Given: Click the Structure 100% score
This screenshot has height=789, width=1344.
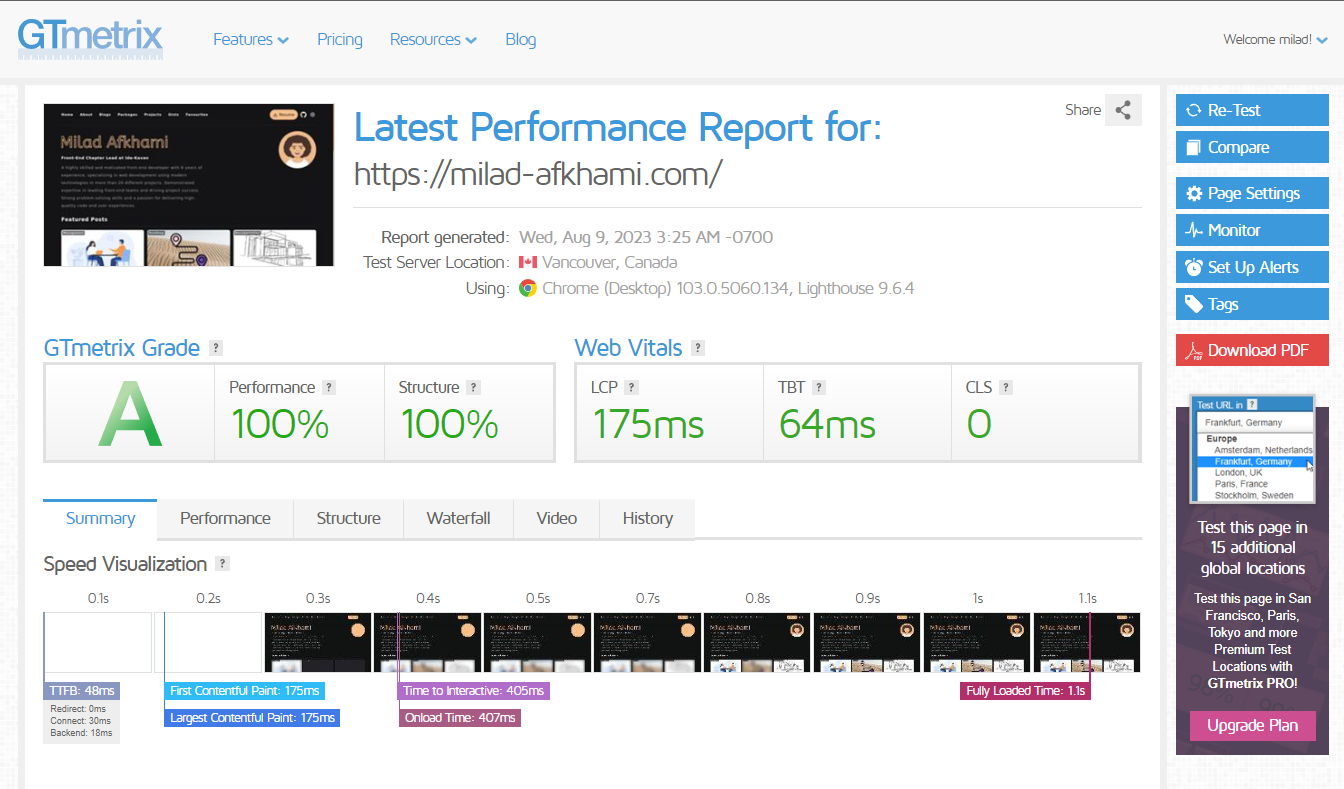Looking at the screenshot, I should pos(449,424).
